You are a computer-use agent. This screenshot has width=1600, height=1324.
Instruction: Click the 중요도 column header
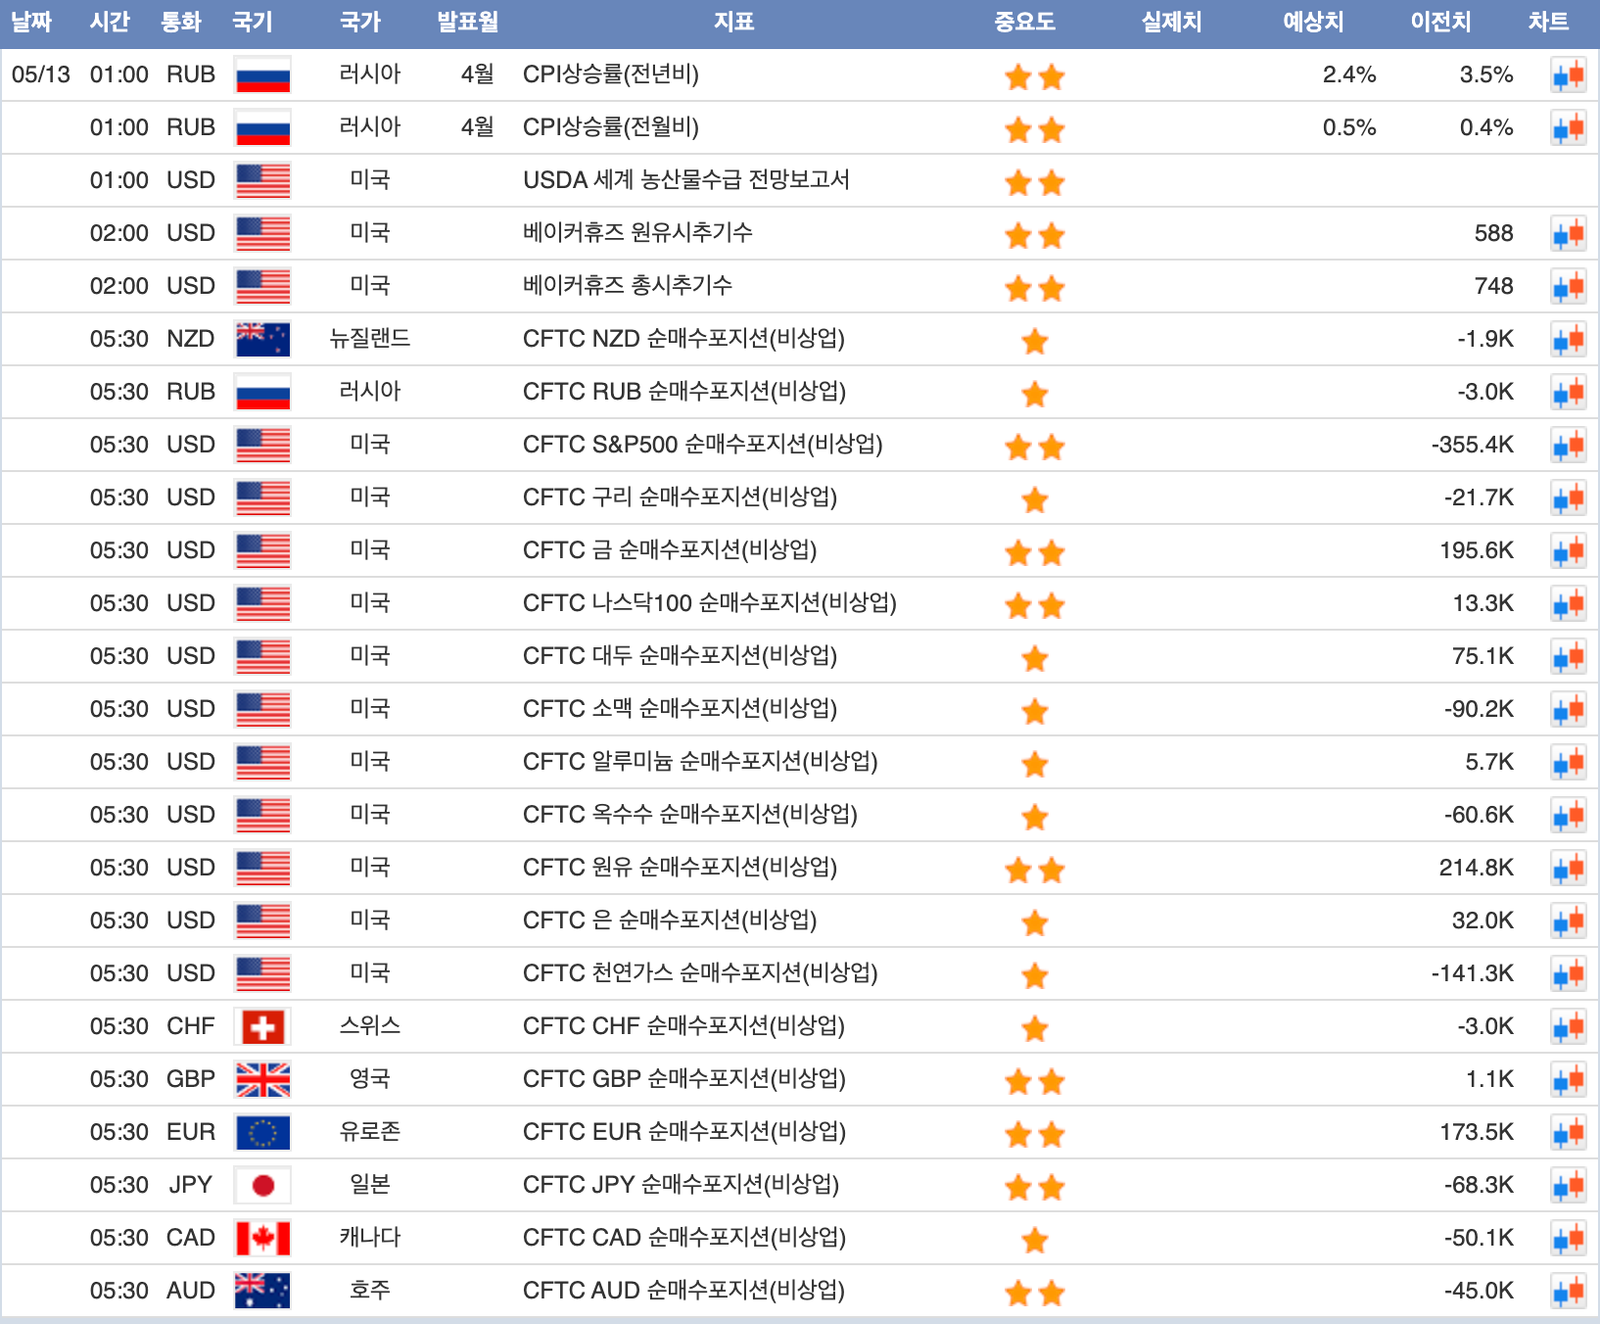coord(1024,22)
